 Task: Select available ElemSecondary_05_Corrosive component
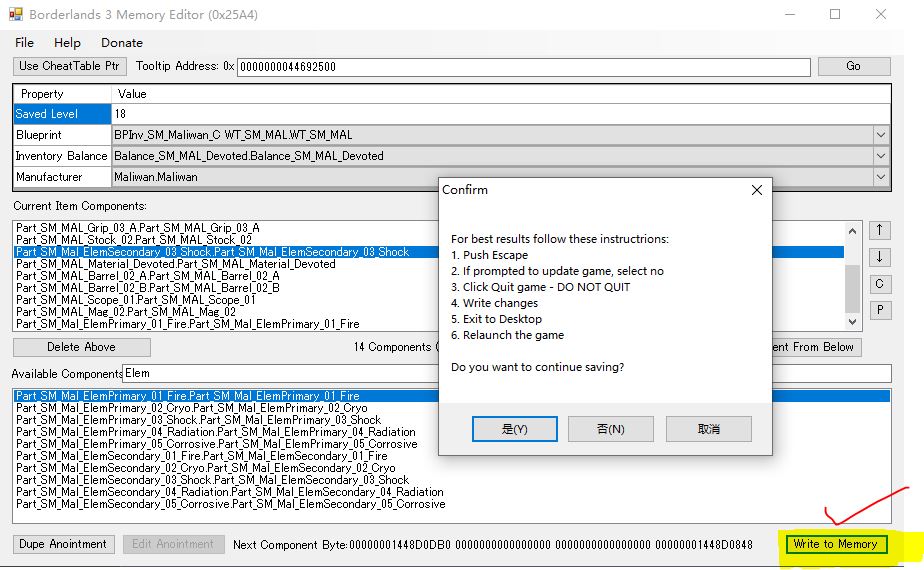click(230, 504)
